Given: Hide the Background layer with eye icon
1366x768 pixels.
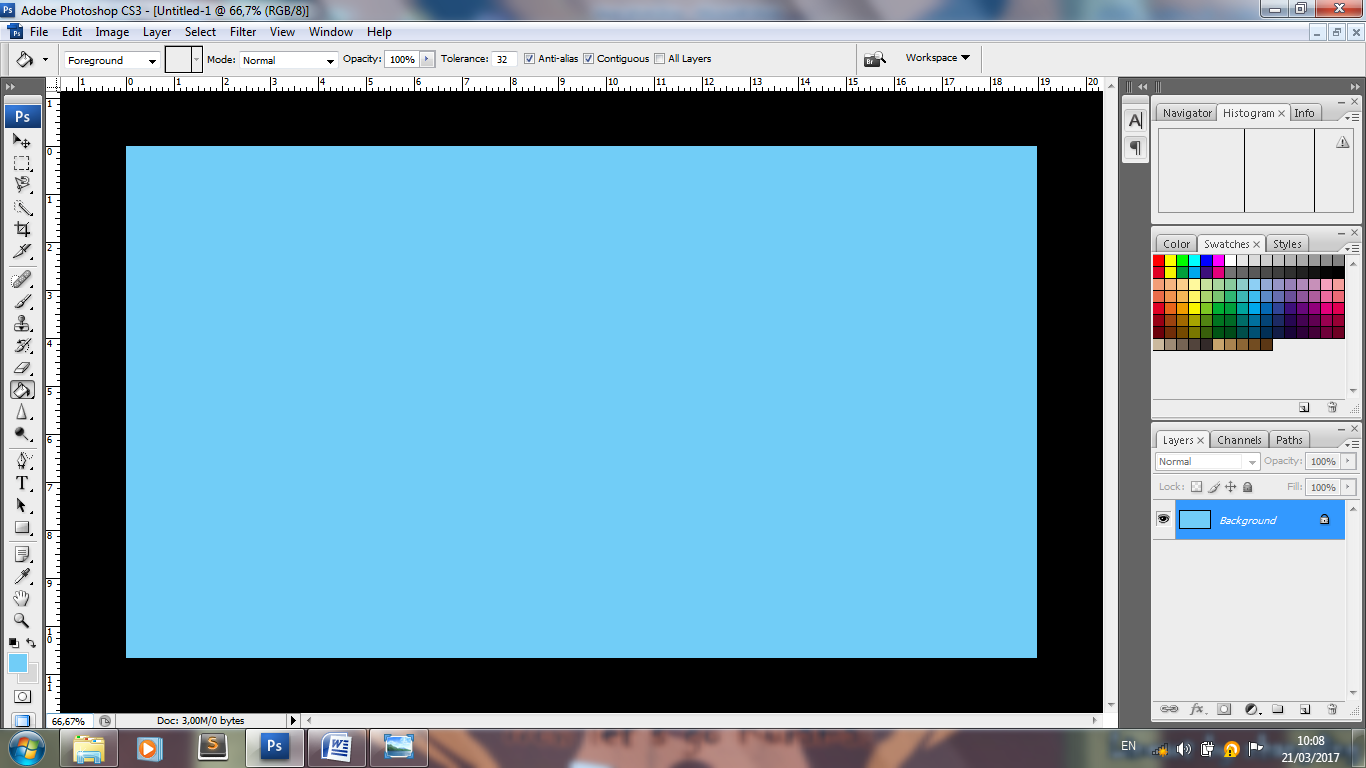Looking at the screenshot, I should pyautogui.click(x=1163, y=519).
